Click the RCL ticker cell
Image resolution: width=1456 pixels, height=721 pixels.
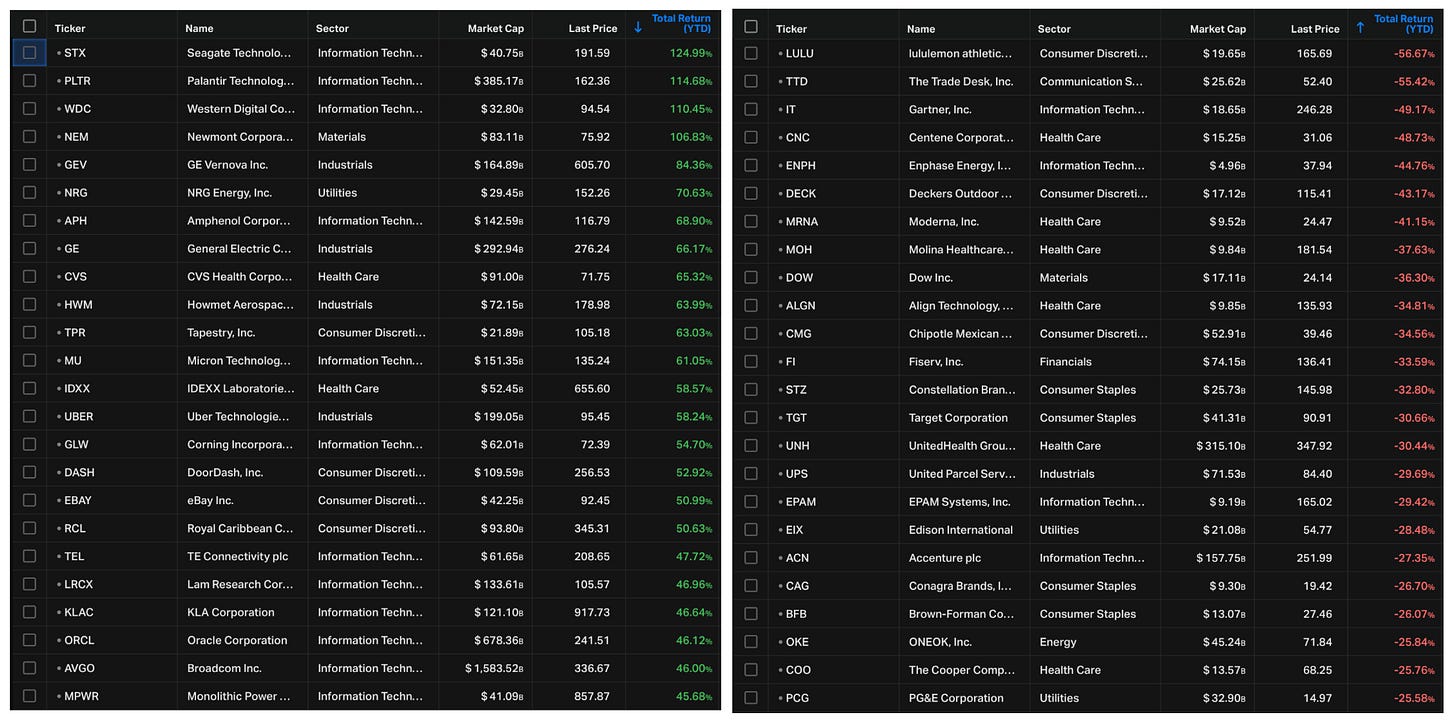click(x=74, y=528)
